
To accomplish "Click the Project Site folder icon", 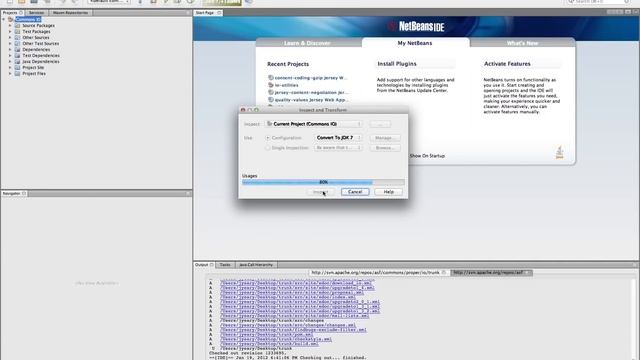I will 18,67.
